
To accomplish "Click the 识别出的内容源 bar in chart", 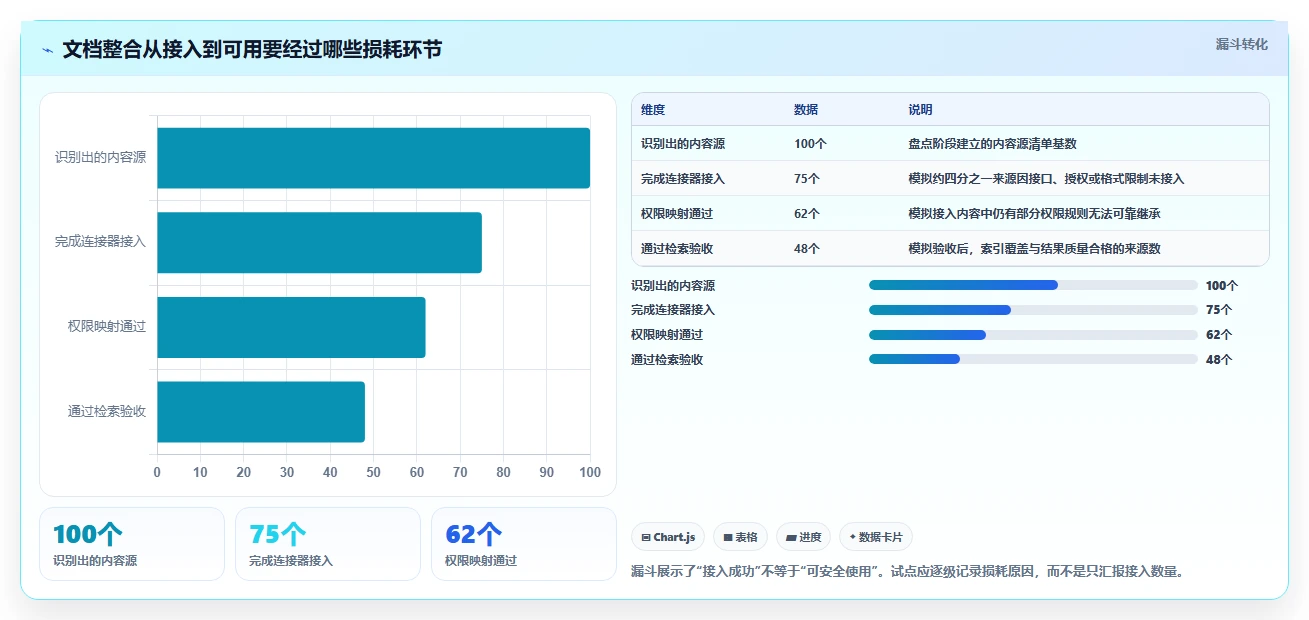I will point(373,158).
